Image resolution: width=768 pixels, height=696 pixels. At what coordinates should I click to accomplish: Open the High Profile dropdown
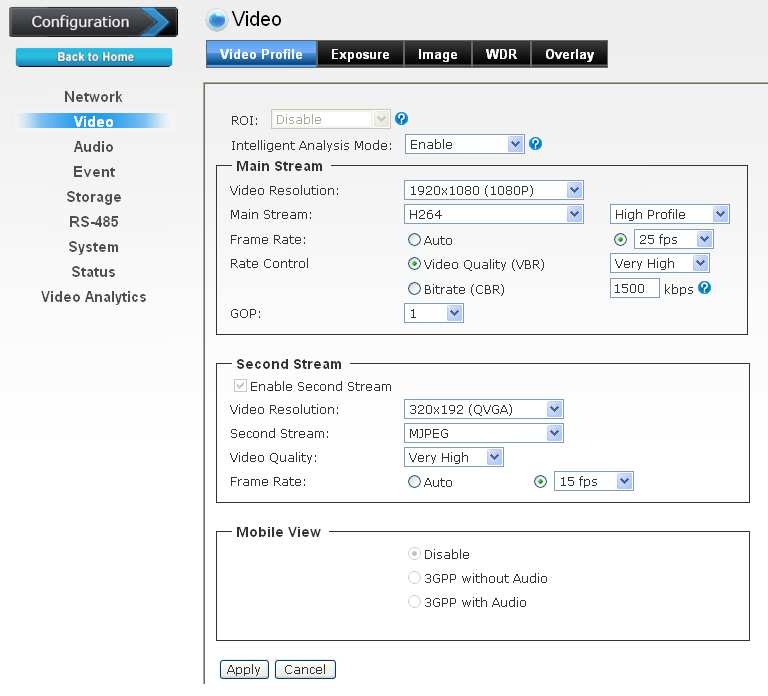[x=670, y=214]
